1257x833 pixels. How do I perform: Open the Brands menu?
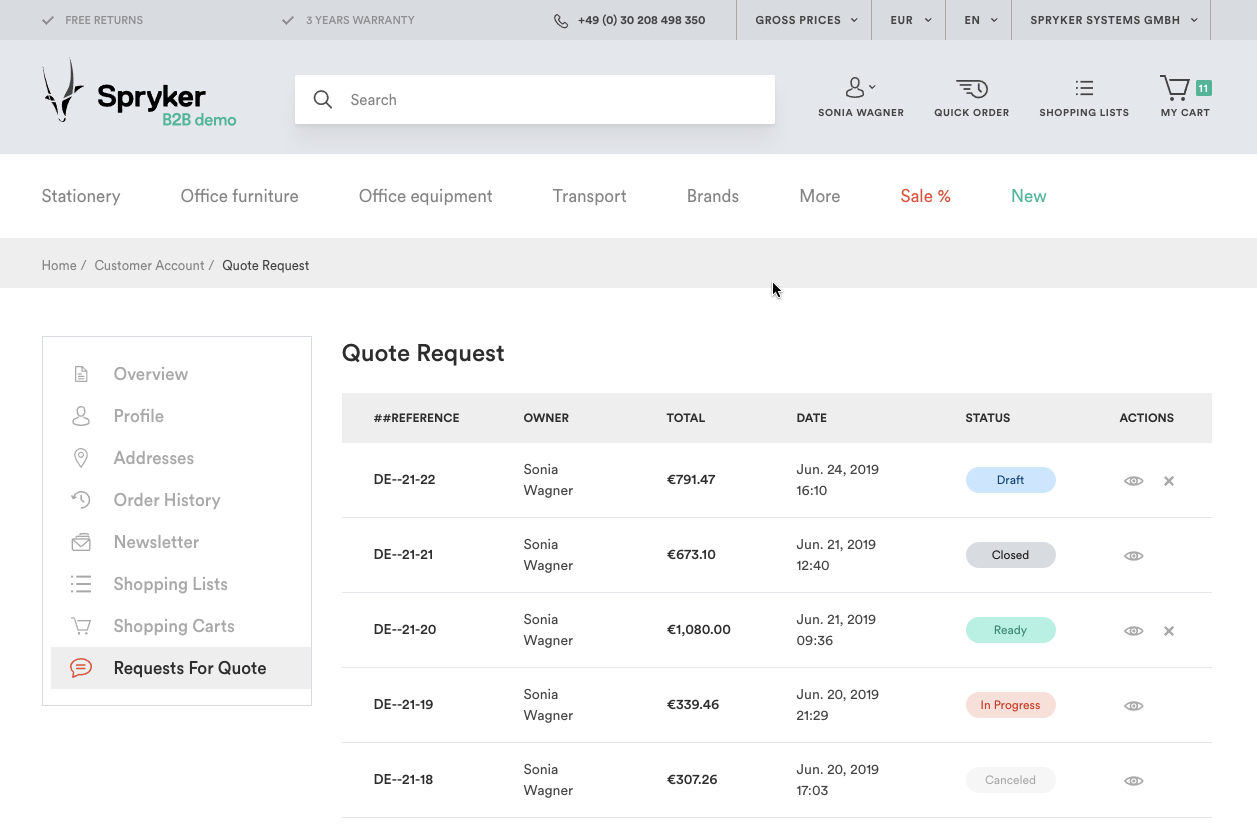(x=713, y=196)
